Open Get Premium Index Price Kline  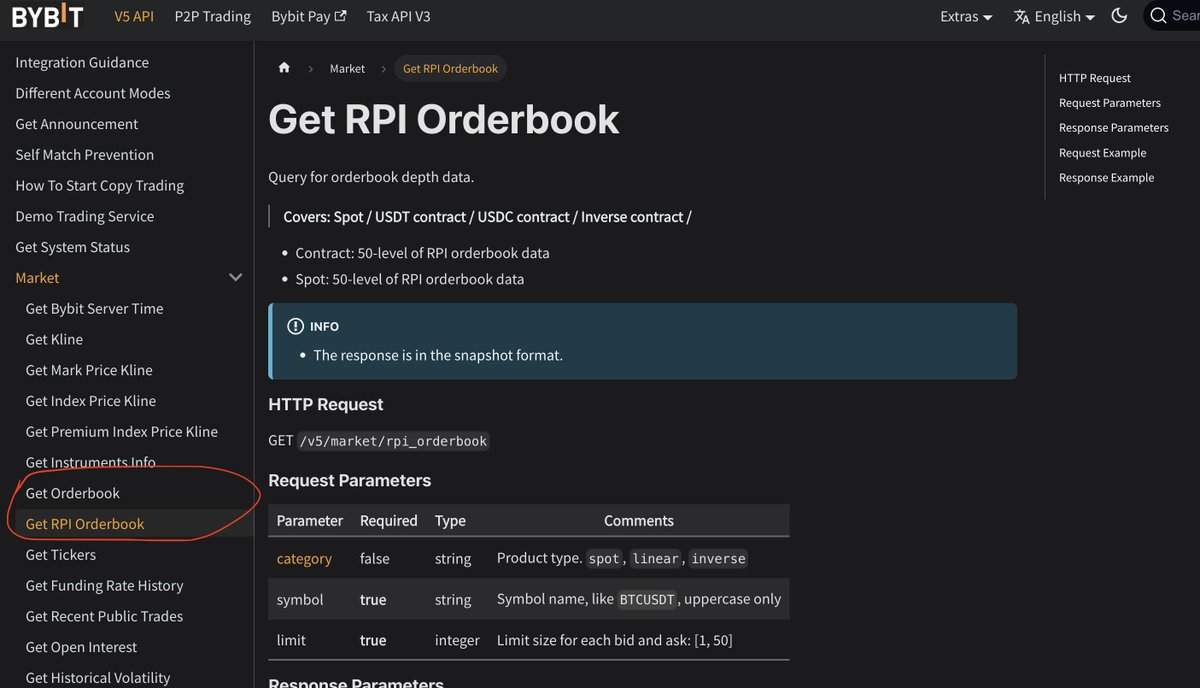click(x=121, y=431)
